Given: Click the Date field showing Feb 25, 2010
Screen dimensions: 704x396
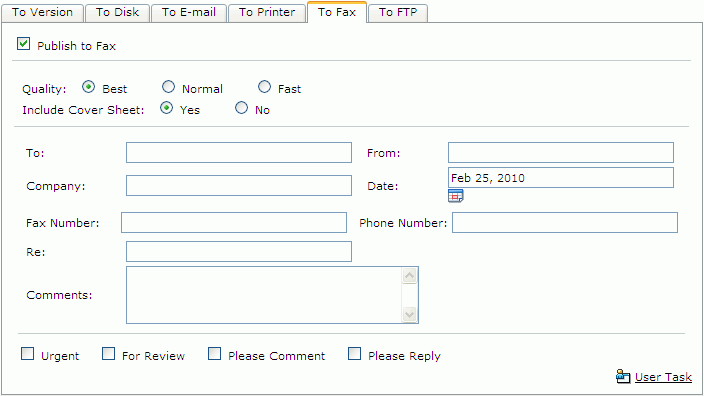Looking at the screenshot, I should [x=561, y=178].
